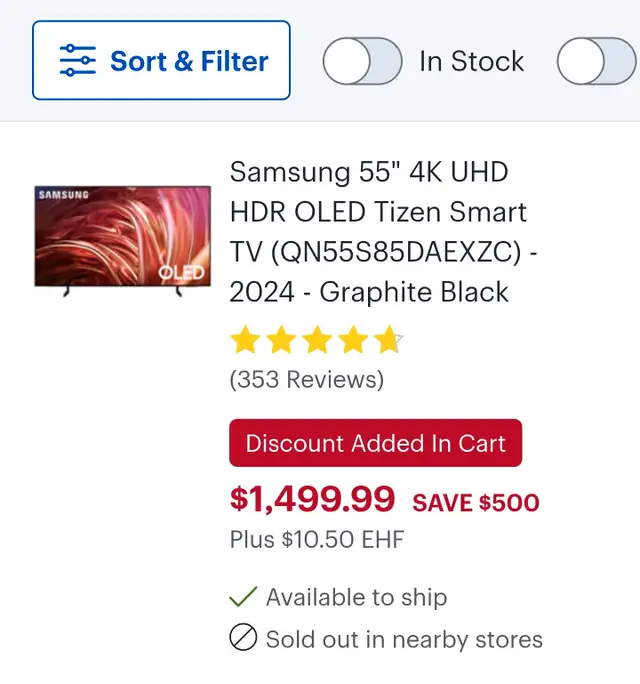Click the In Stock label text
Image resolution: width=640 pixels, height=684 pixels.
(x=471, y=61)
